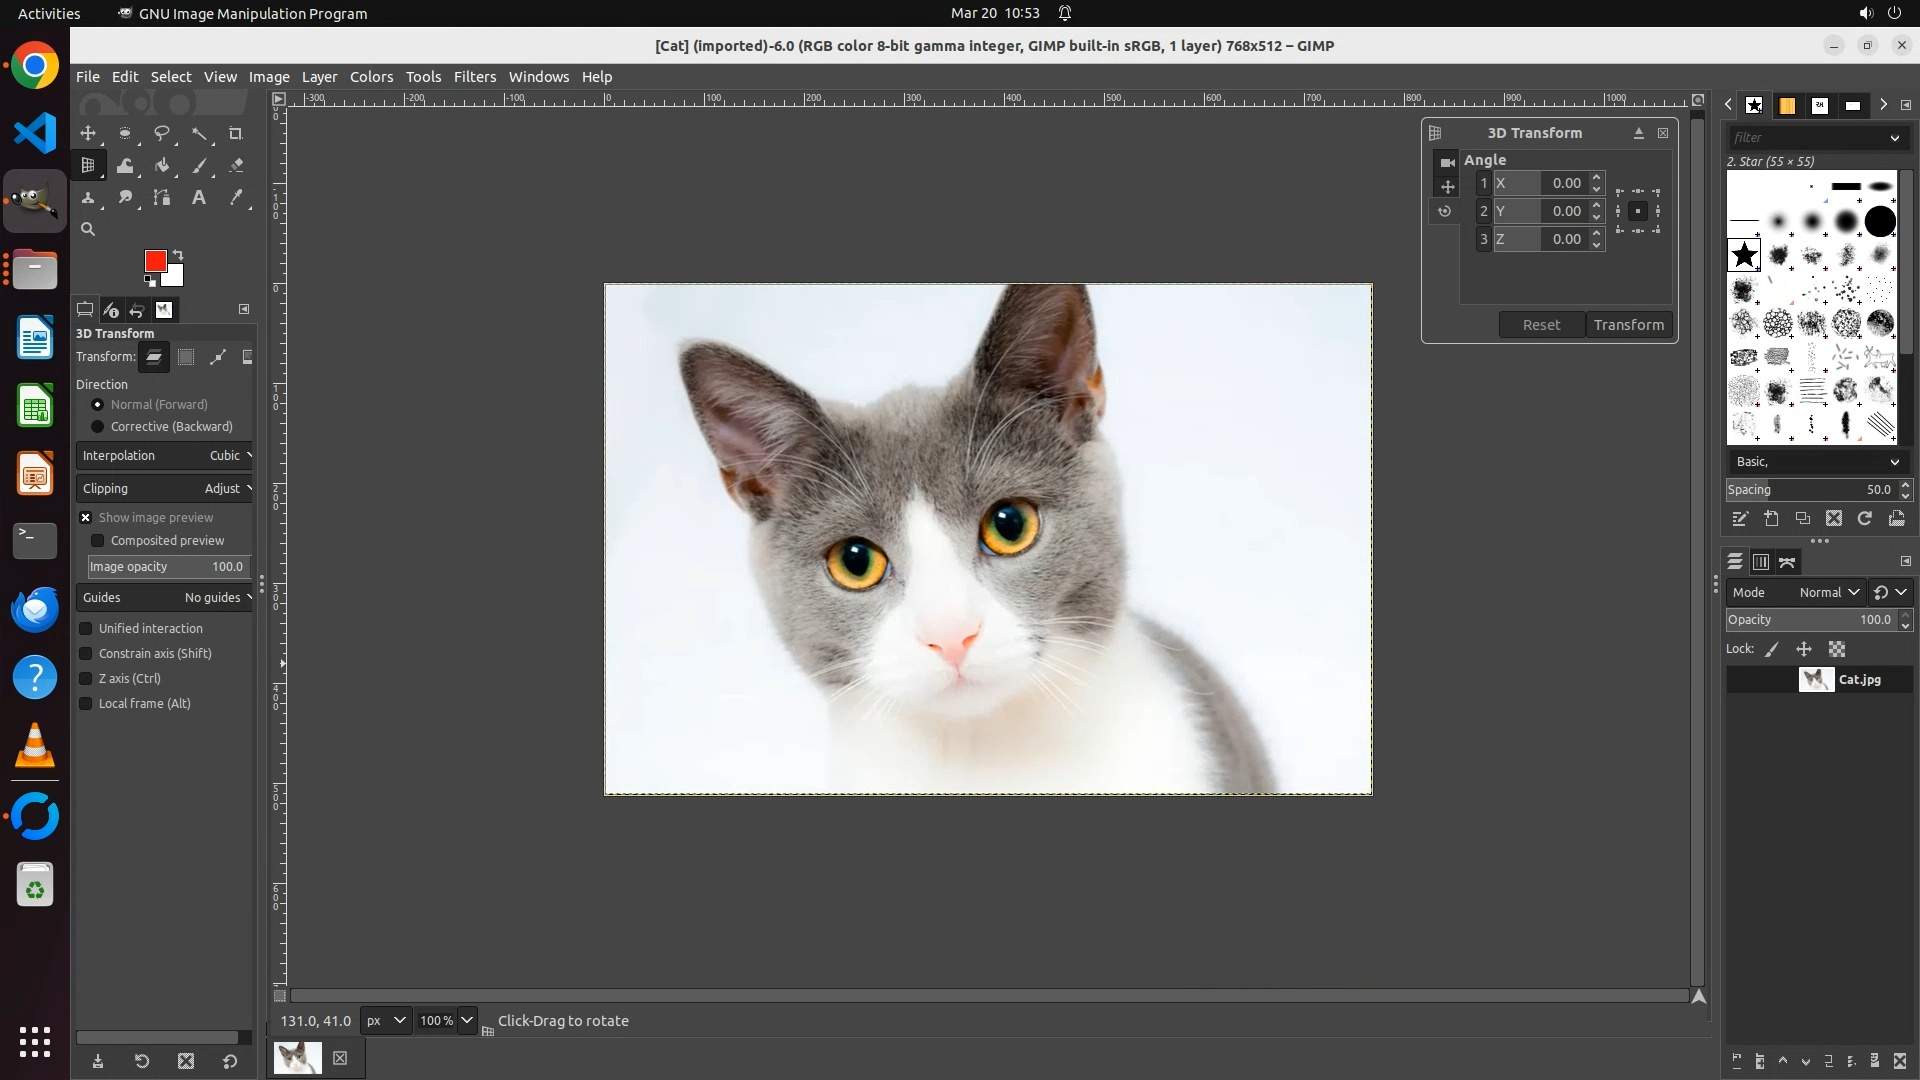Select the Crop tool
This screenshot has height=1080, width=1920.
(x=236, y=133)
